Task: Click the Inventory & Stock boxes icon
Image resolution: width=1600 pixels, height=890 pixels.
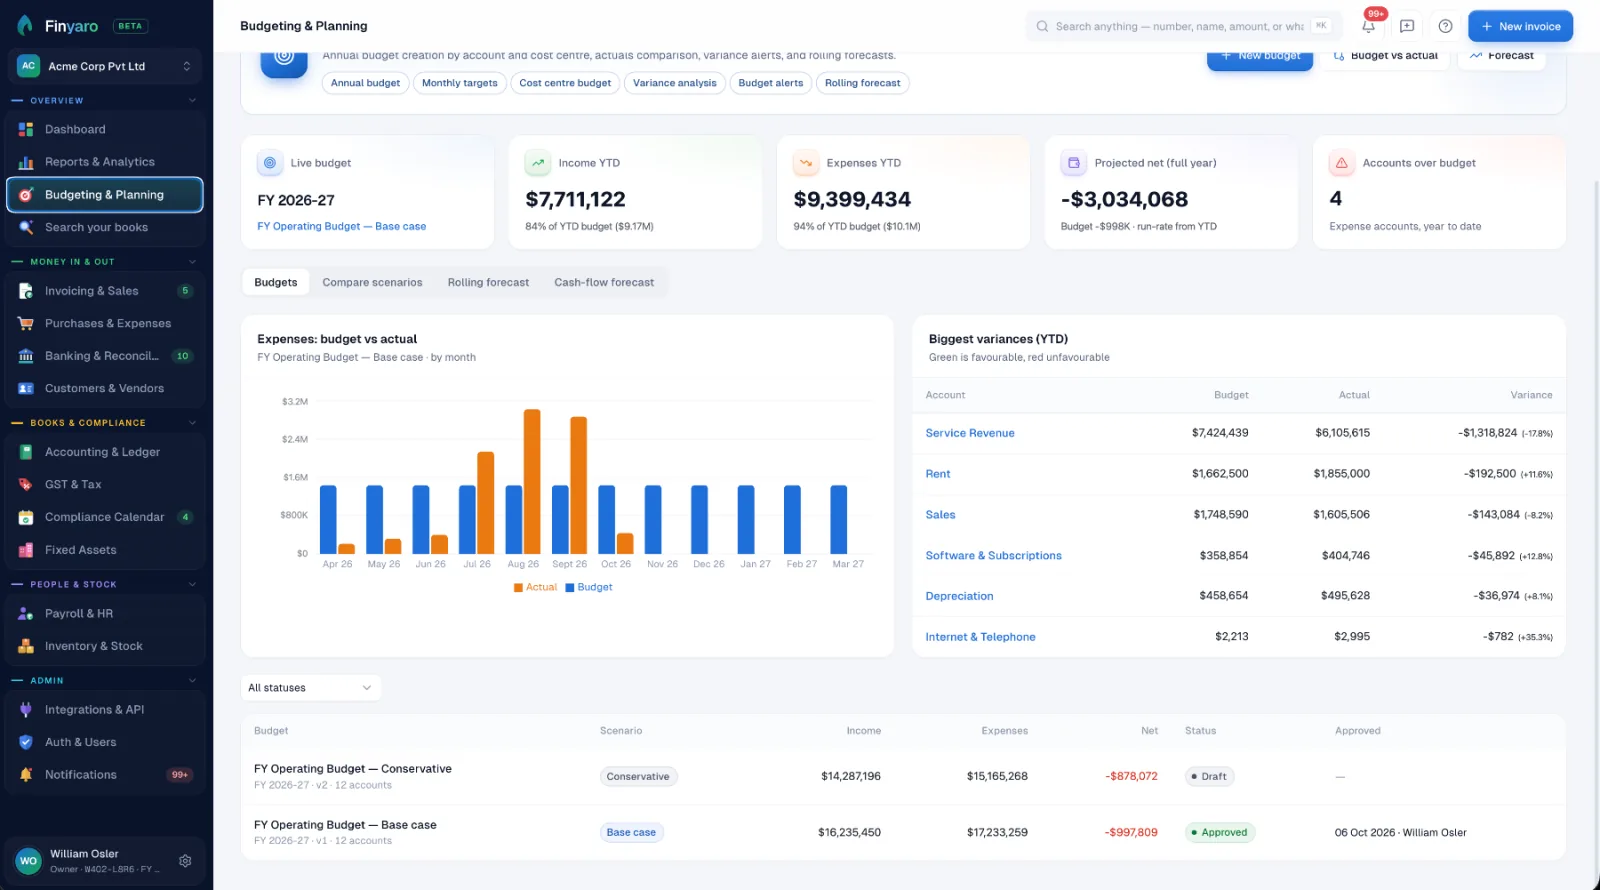Action: [26, 646]
